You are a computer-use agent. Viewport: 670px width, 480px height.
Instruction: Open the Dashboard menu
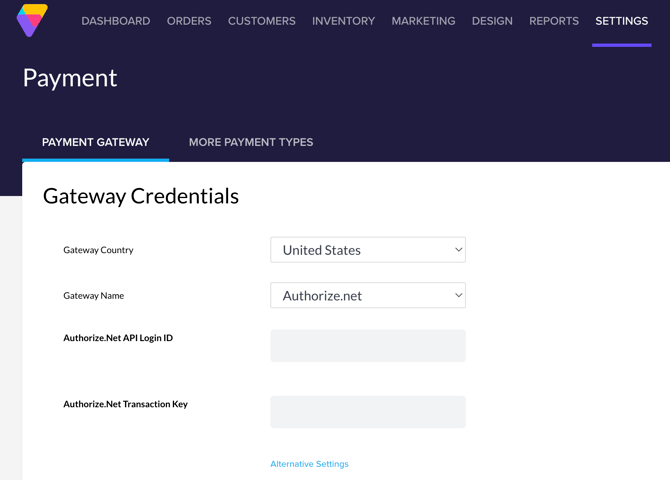(116, 21)
